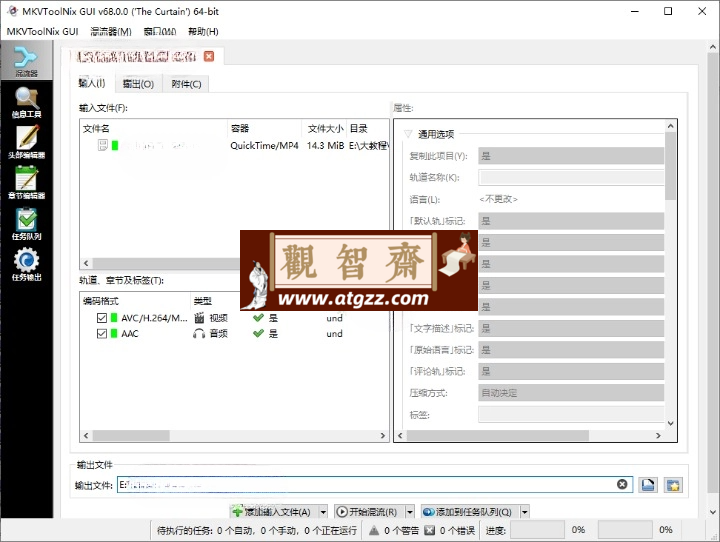The image size is (720, 542).
Task: Click the 14.3 MiB file size cell
Action: point(325,146)
